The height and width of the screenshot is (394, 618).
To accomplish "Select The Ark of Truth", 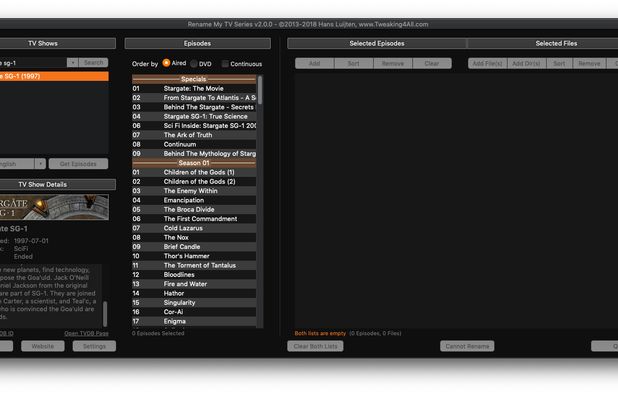I will click(x=194, y=135).
